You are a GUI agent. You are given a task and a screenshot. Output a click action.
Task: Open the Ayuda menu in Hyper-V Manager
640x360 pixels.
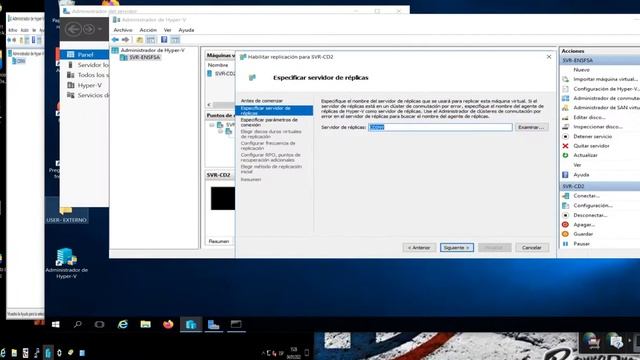coord(186,30)
